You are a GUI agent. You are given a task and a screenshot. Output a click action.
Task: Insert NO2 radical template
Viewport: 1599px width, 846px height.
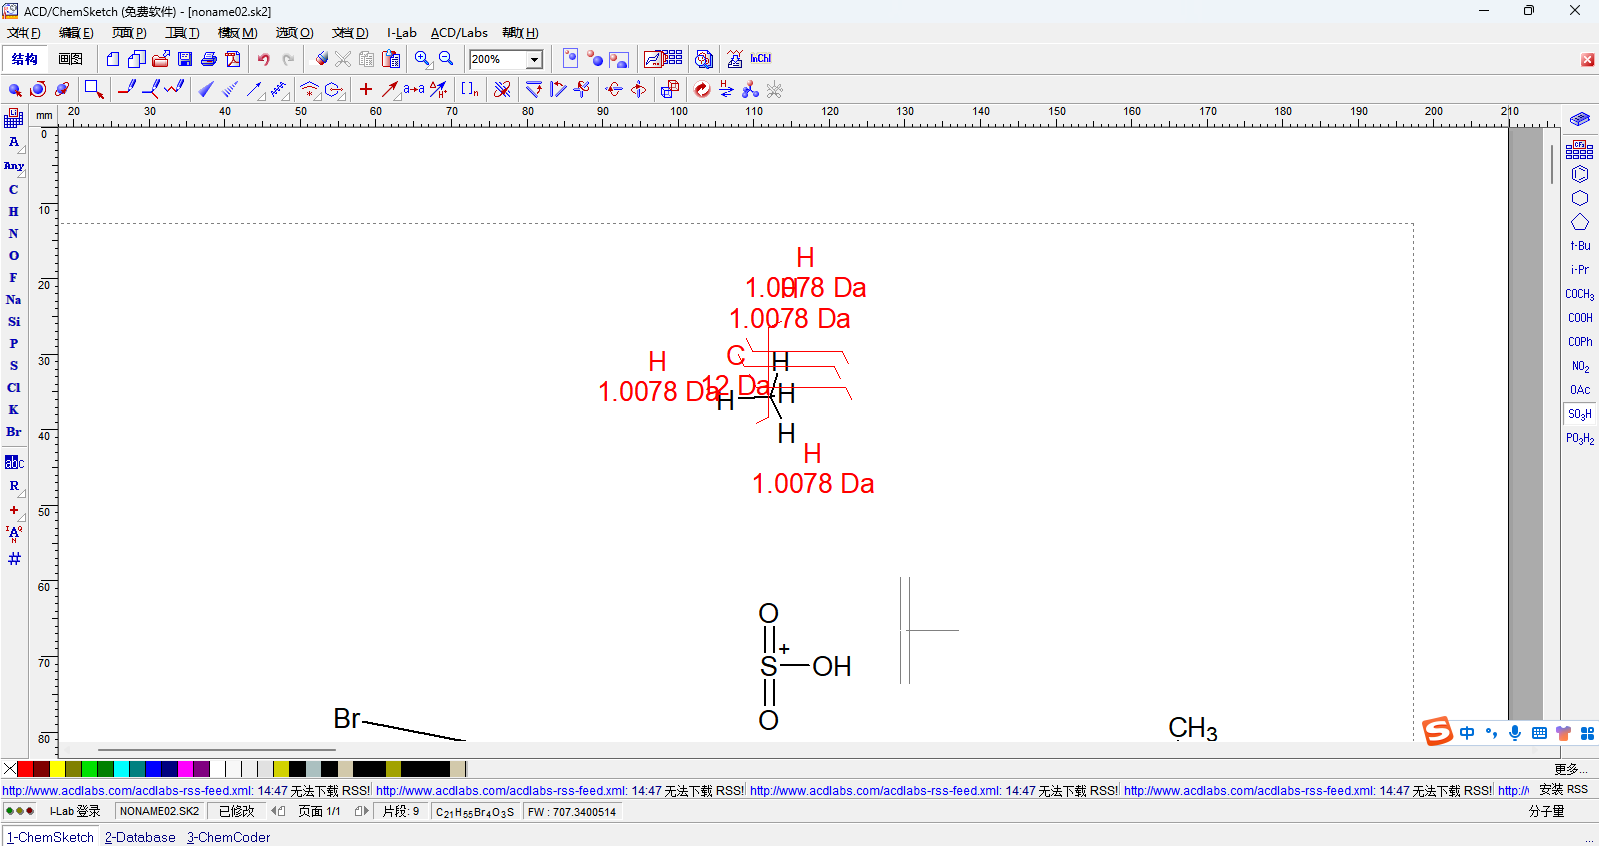1580,366
